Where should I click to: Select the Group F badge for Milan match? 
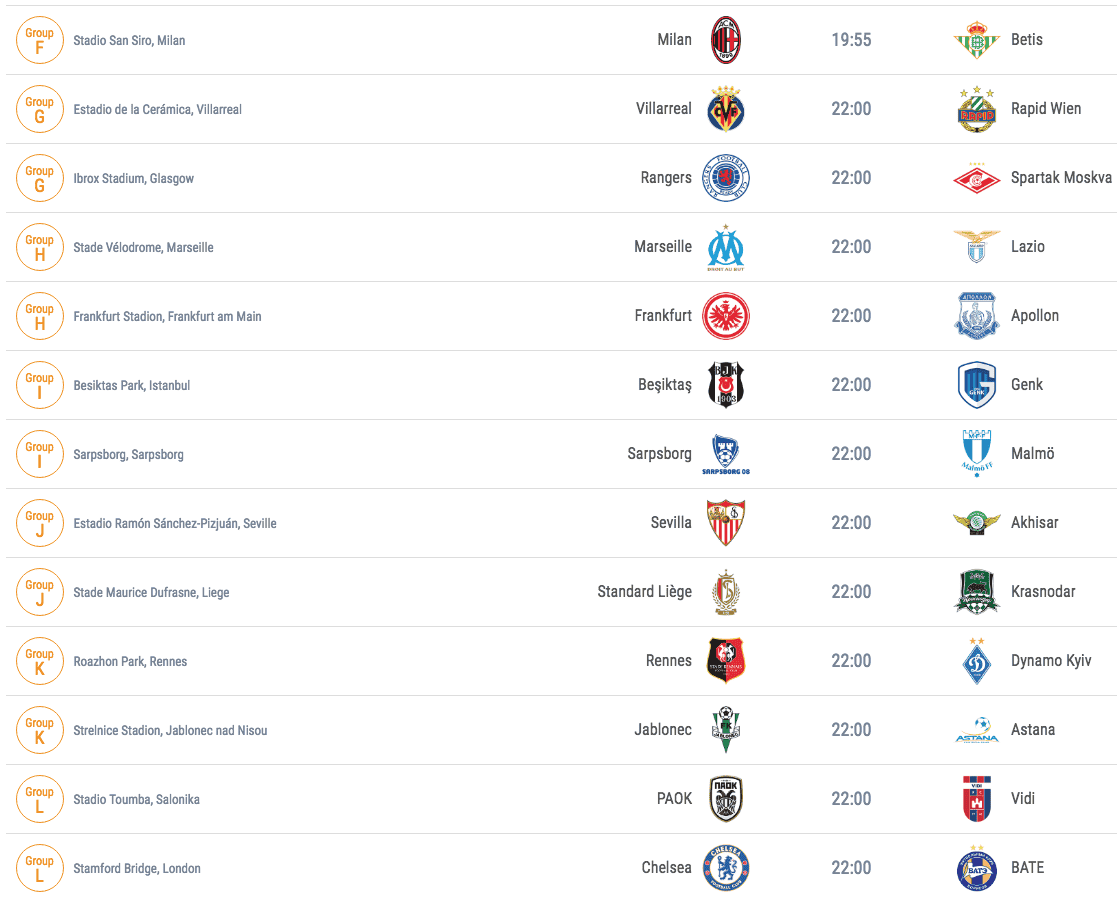40,41
